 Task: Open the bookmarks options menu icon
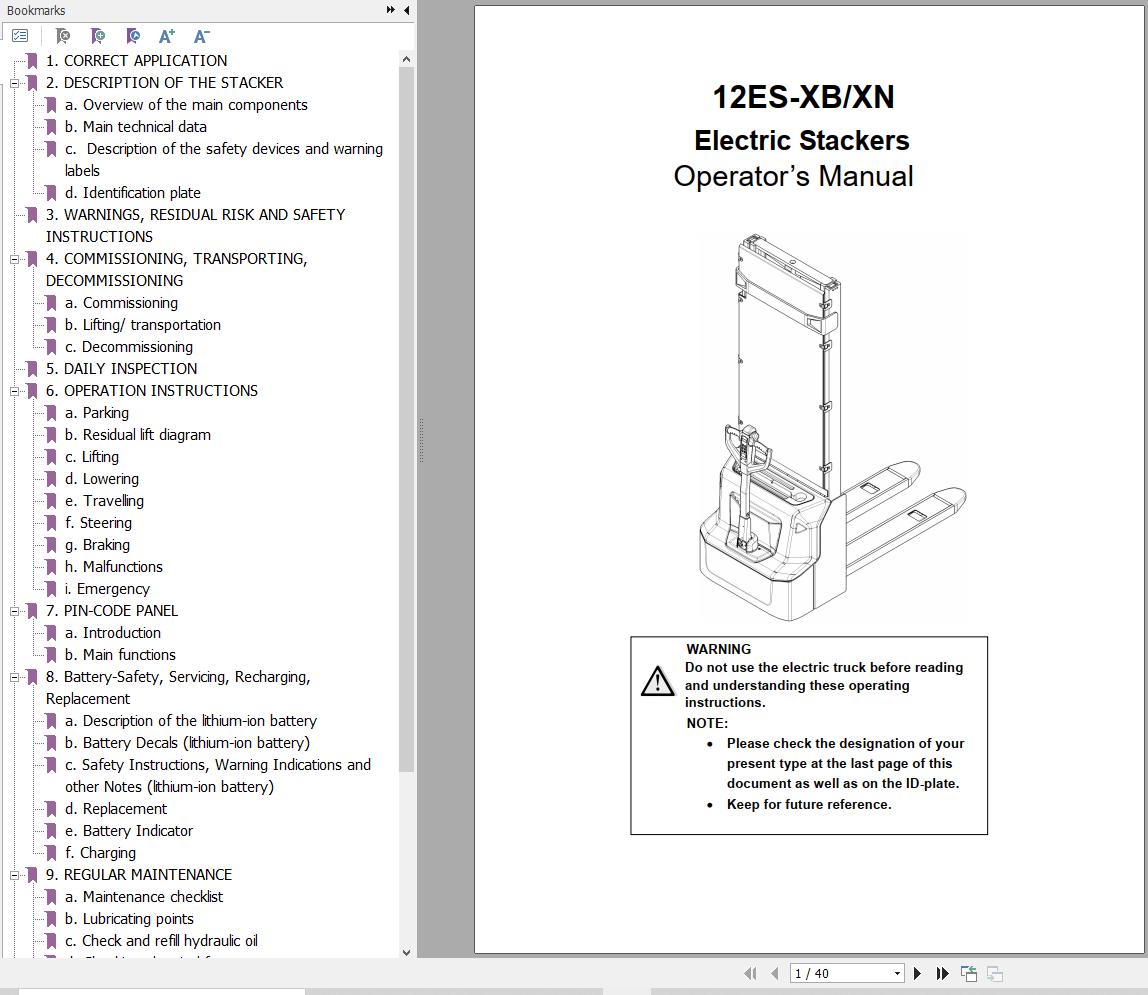[x=20, y=34]
